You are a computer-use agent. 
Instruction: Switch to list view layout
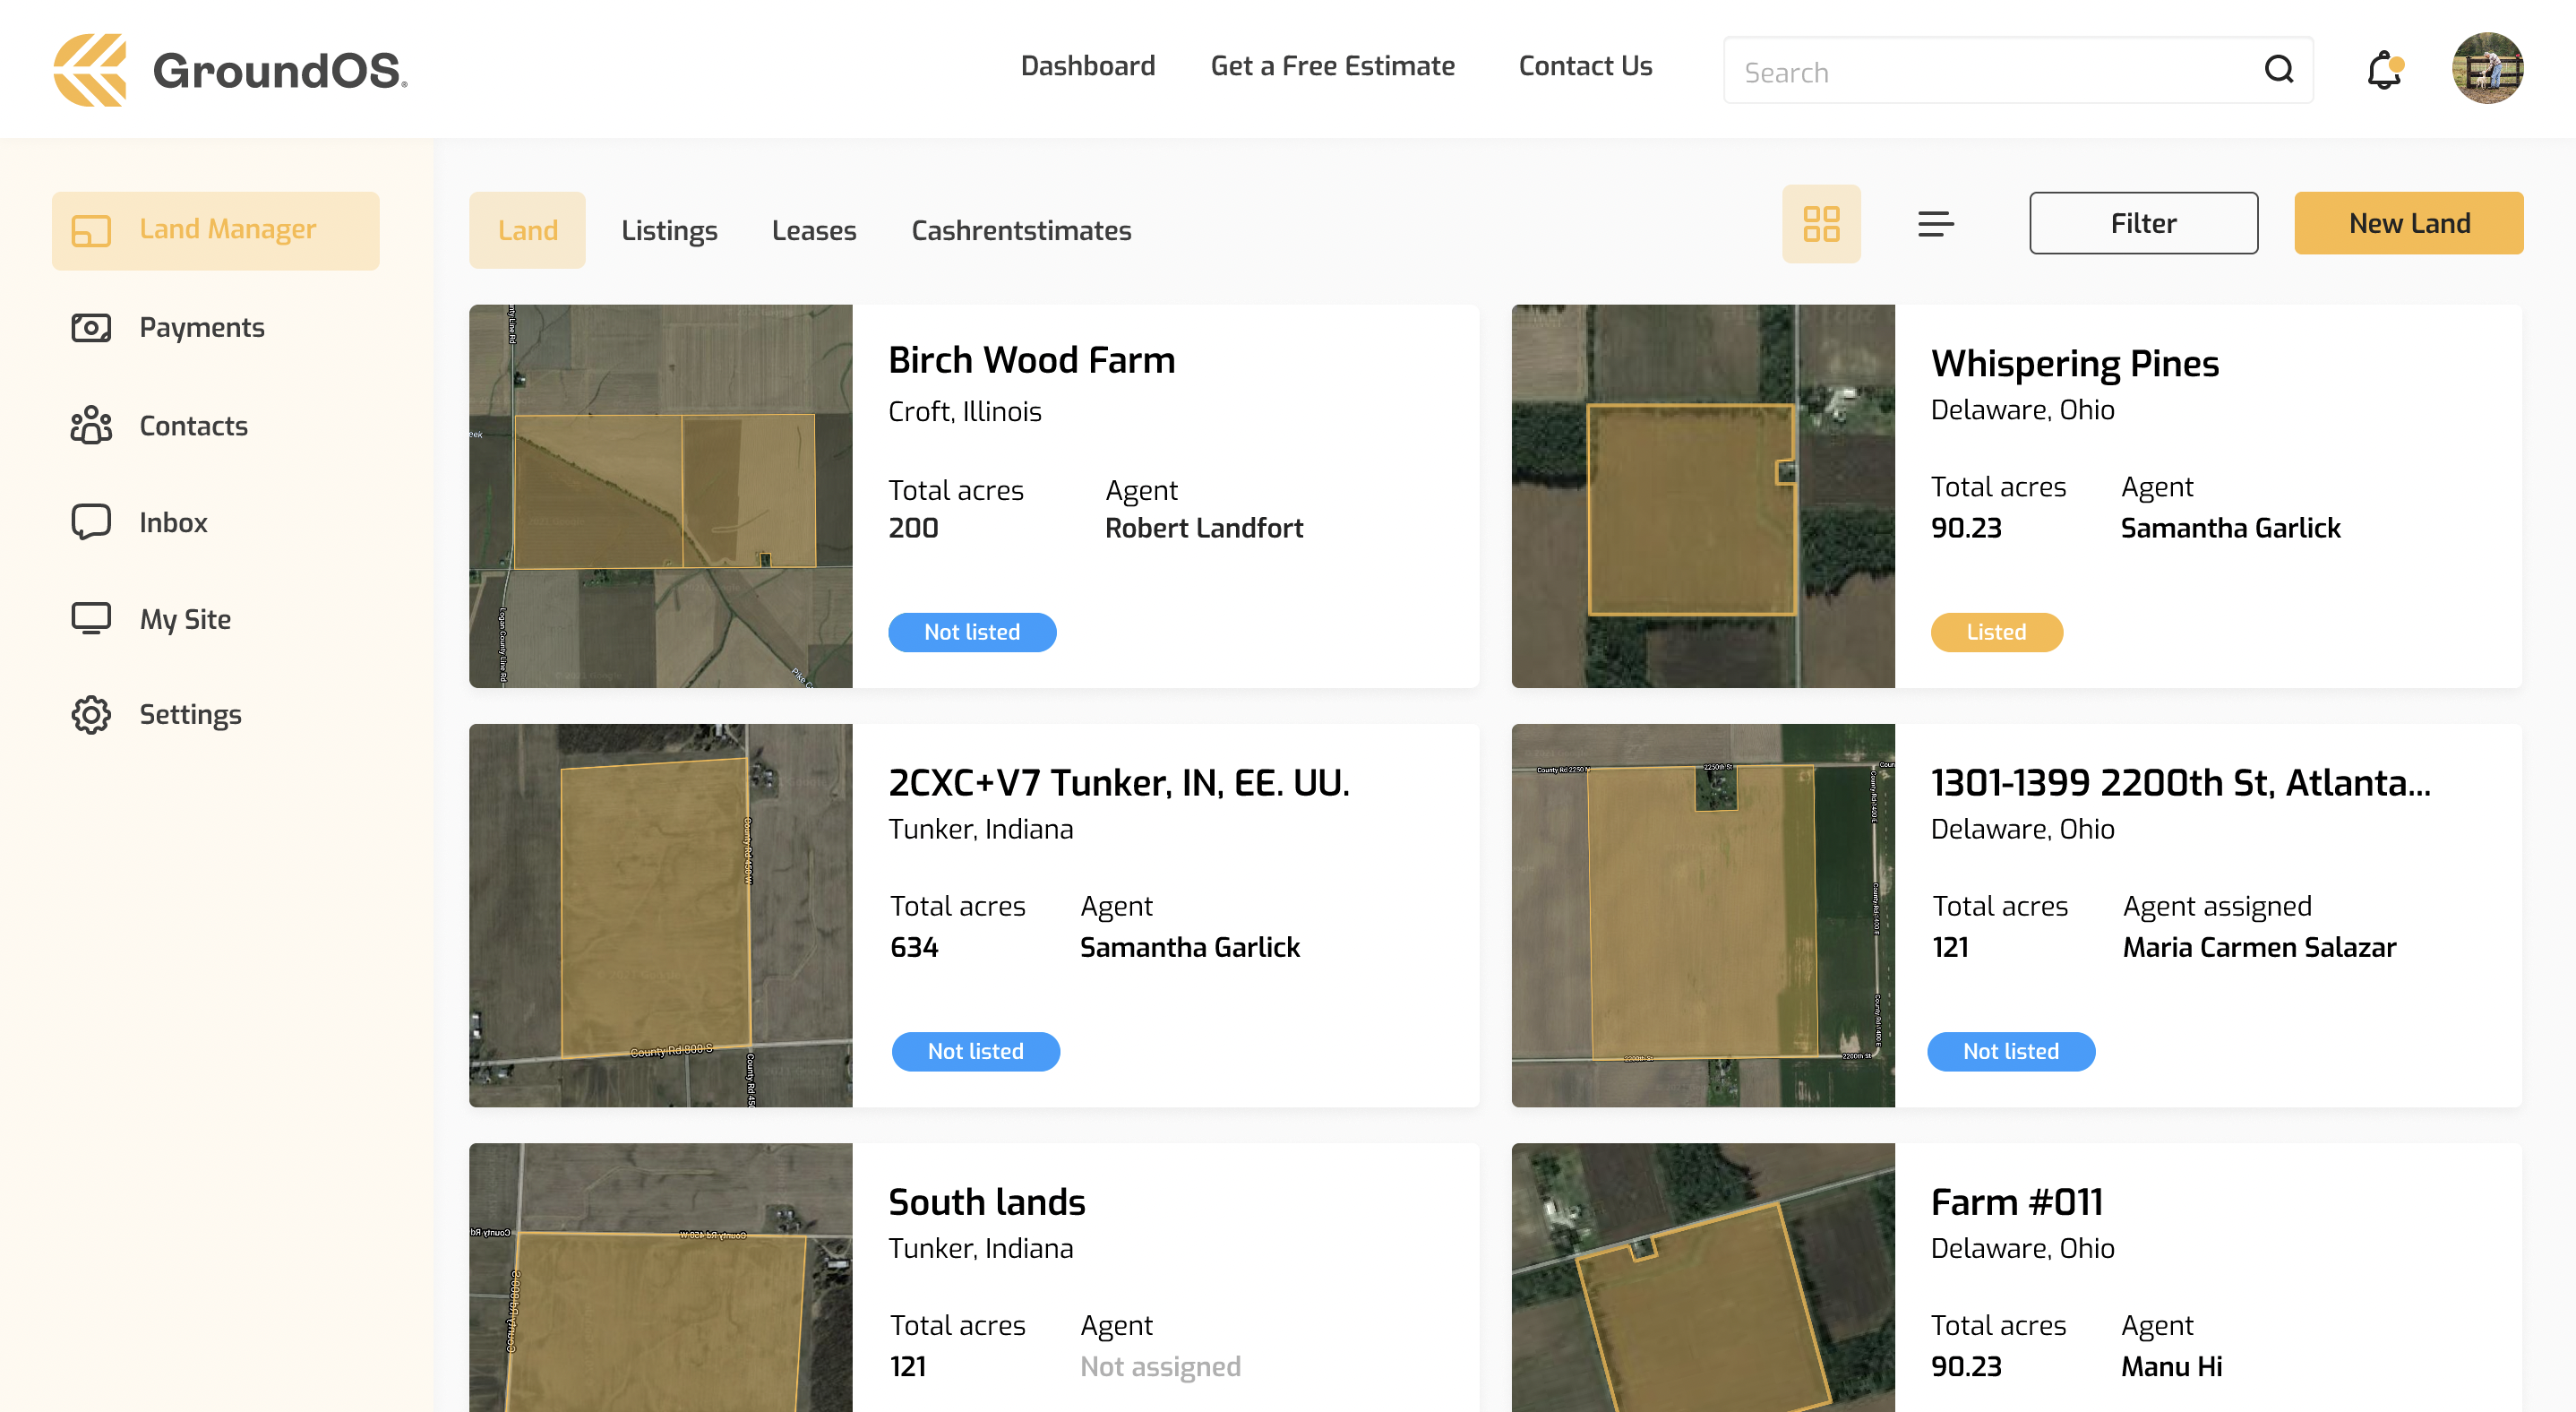coord(1935,224)
